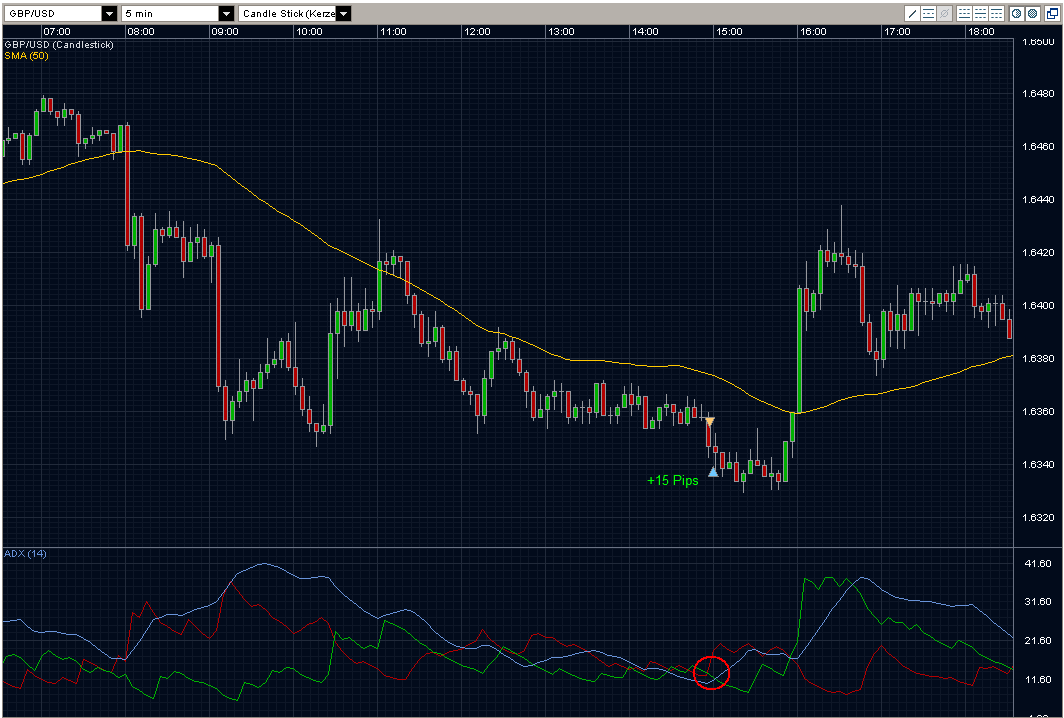
Task: Click the 1.6420 price axis value
Action: click(x=1038, y=252)
